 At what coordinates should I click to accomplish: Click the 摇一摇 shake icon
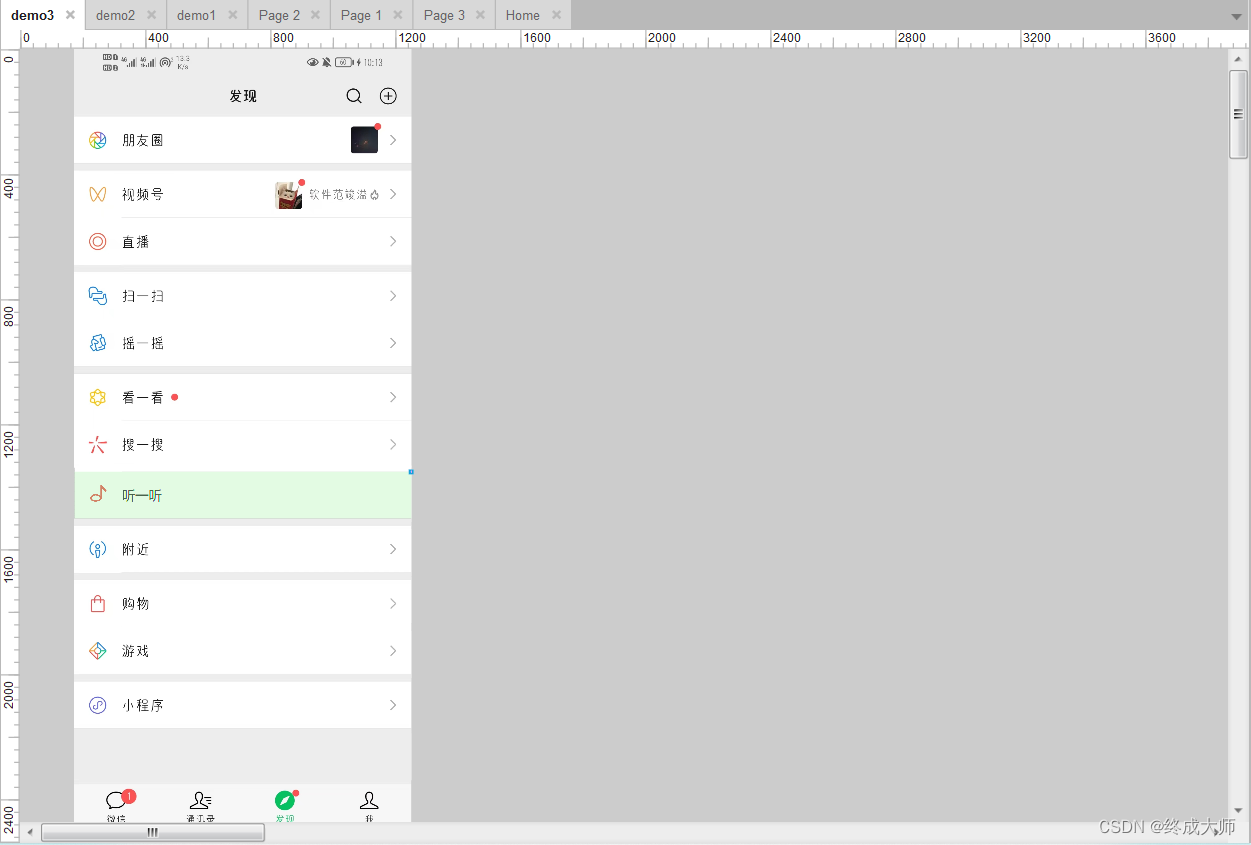(x=97, y=343)
